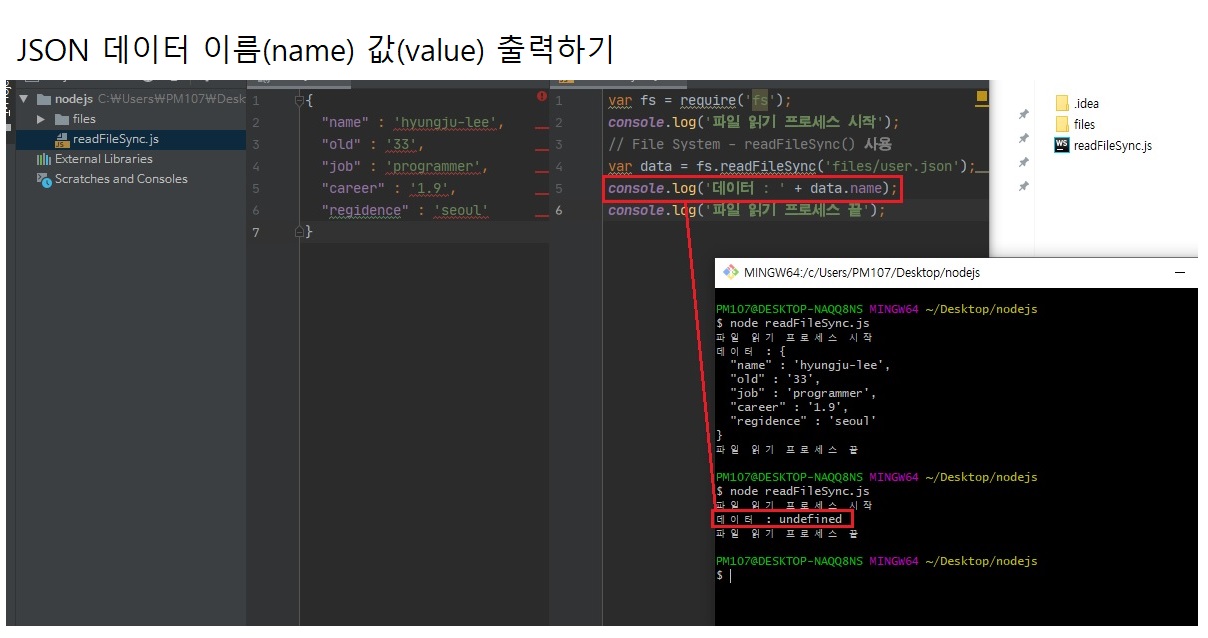Click the yellow warning indicator in JS editor
The width and height of the screenshot is (1208, 638).
(x=981, y=97)
